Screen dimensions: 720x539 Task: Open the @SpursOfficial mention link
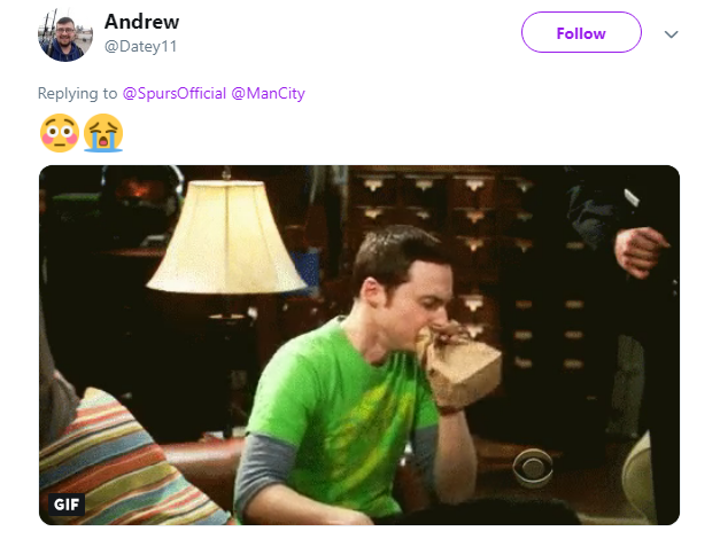pyautogui.click(x=174, y=93)
